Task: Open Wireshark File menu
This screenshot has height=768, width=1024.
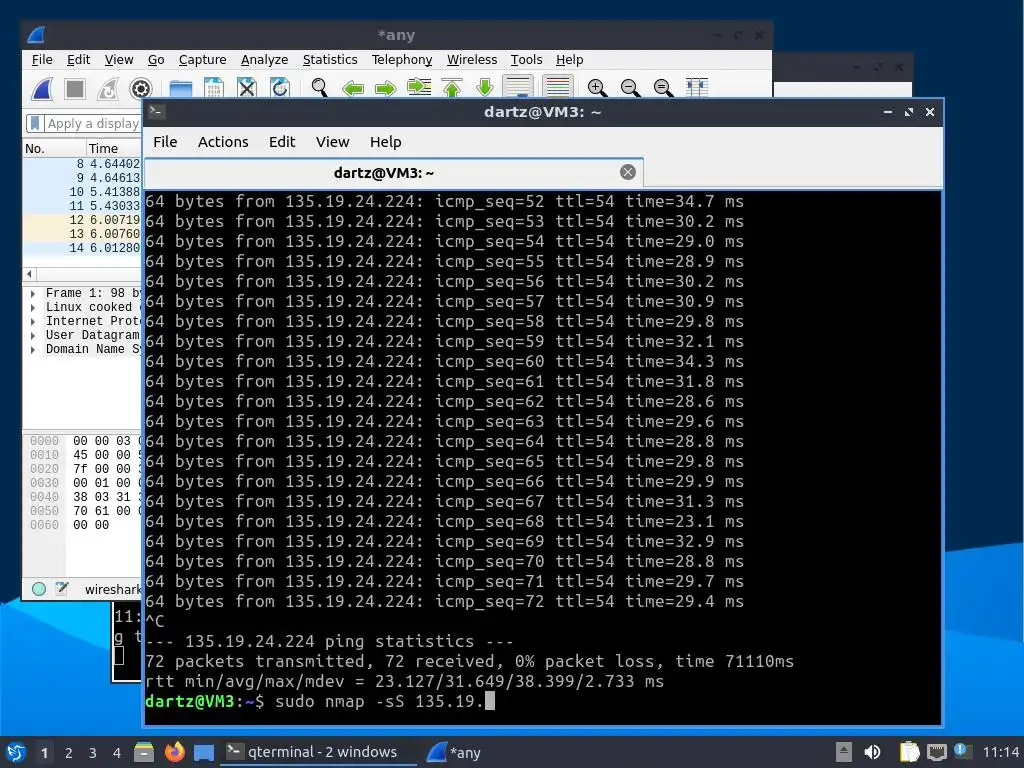Action: (x=42, y=59)
